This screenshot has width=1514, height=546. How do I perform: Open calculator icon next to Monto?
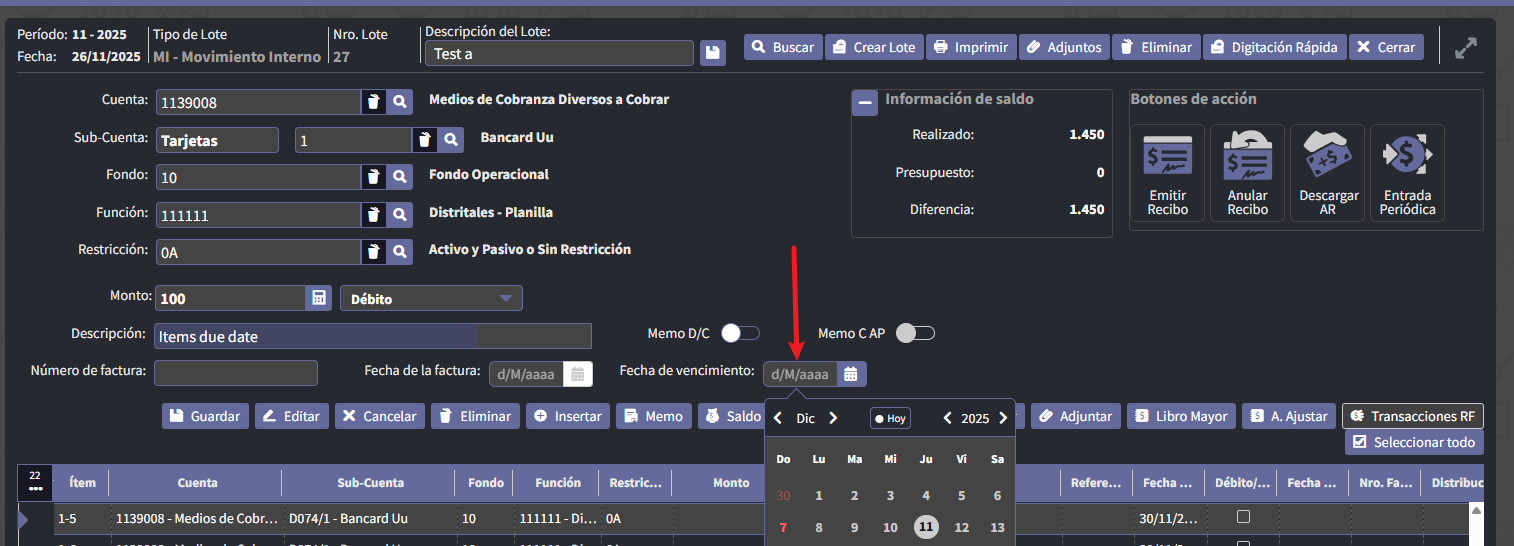pyautogui.click(x=318, y=298)
